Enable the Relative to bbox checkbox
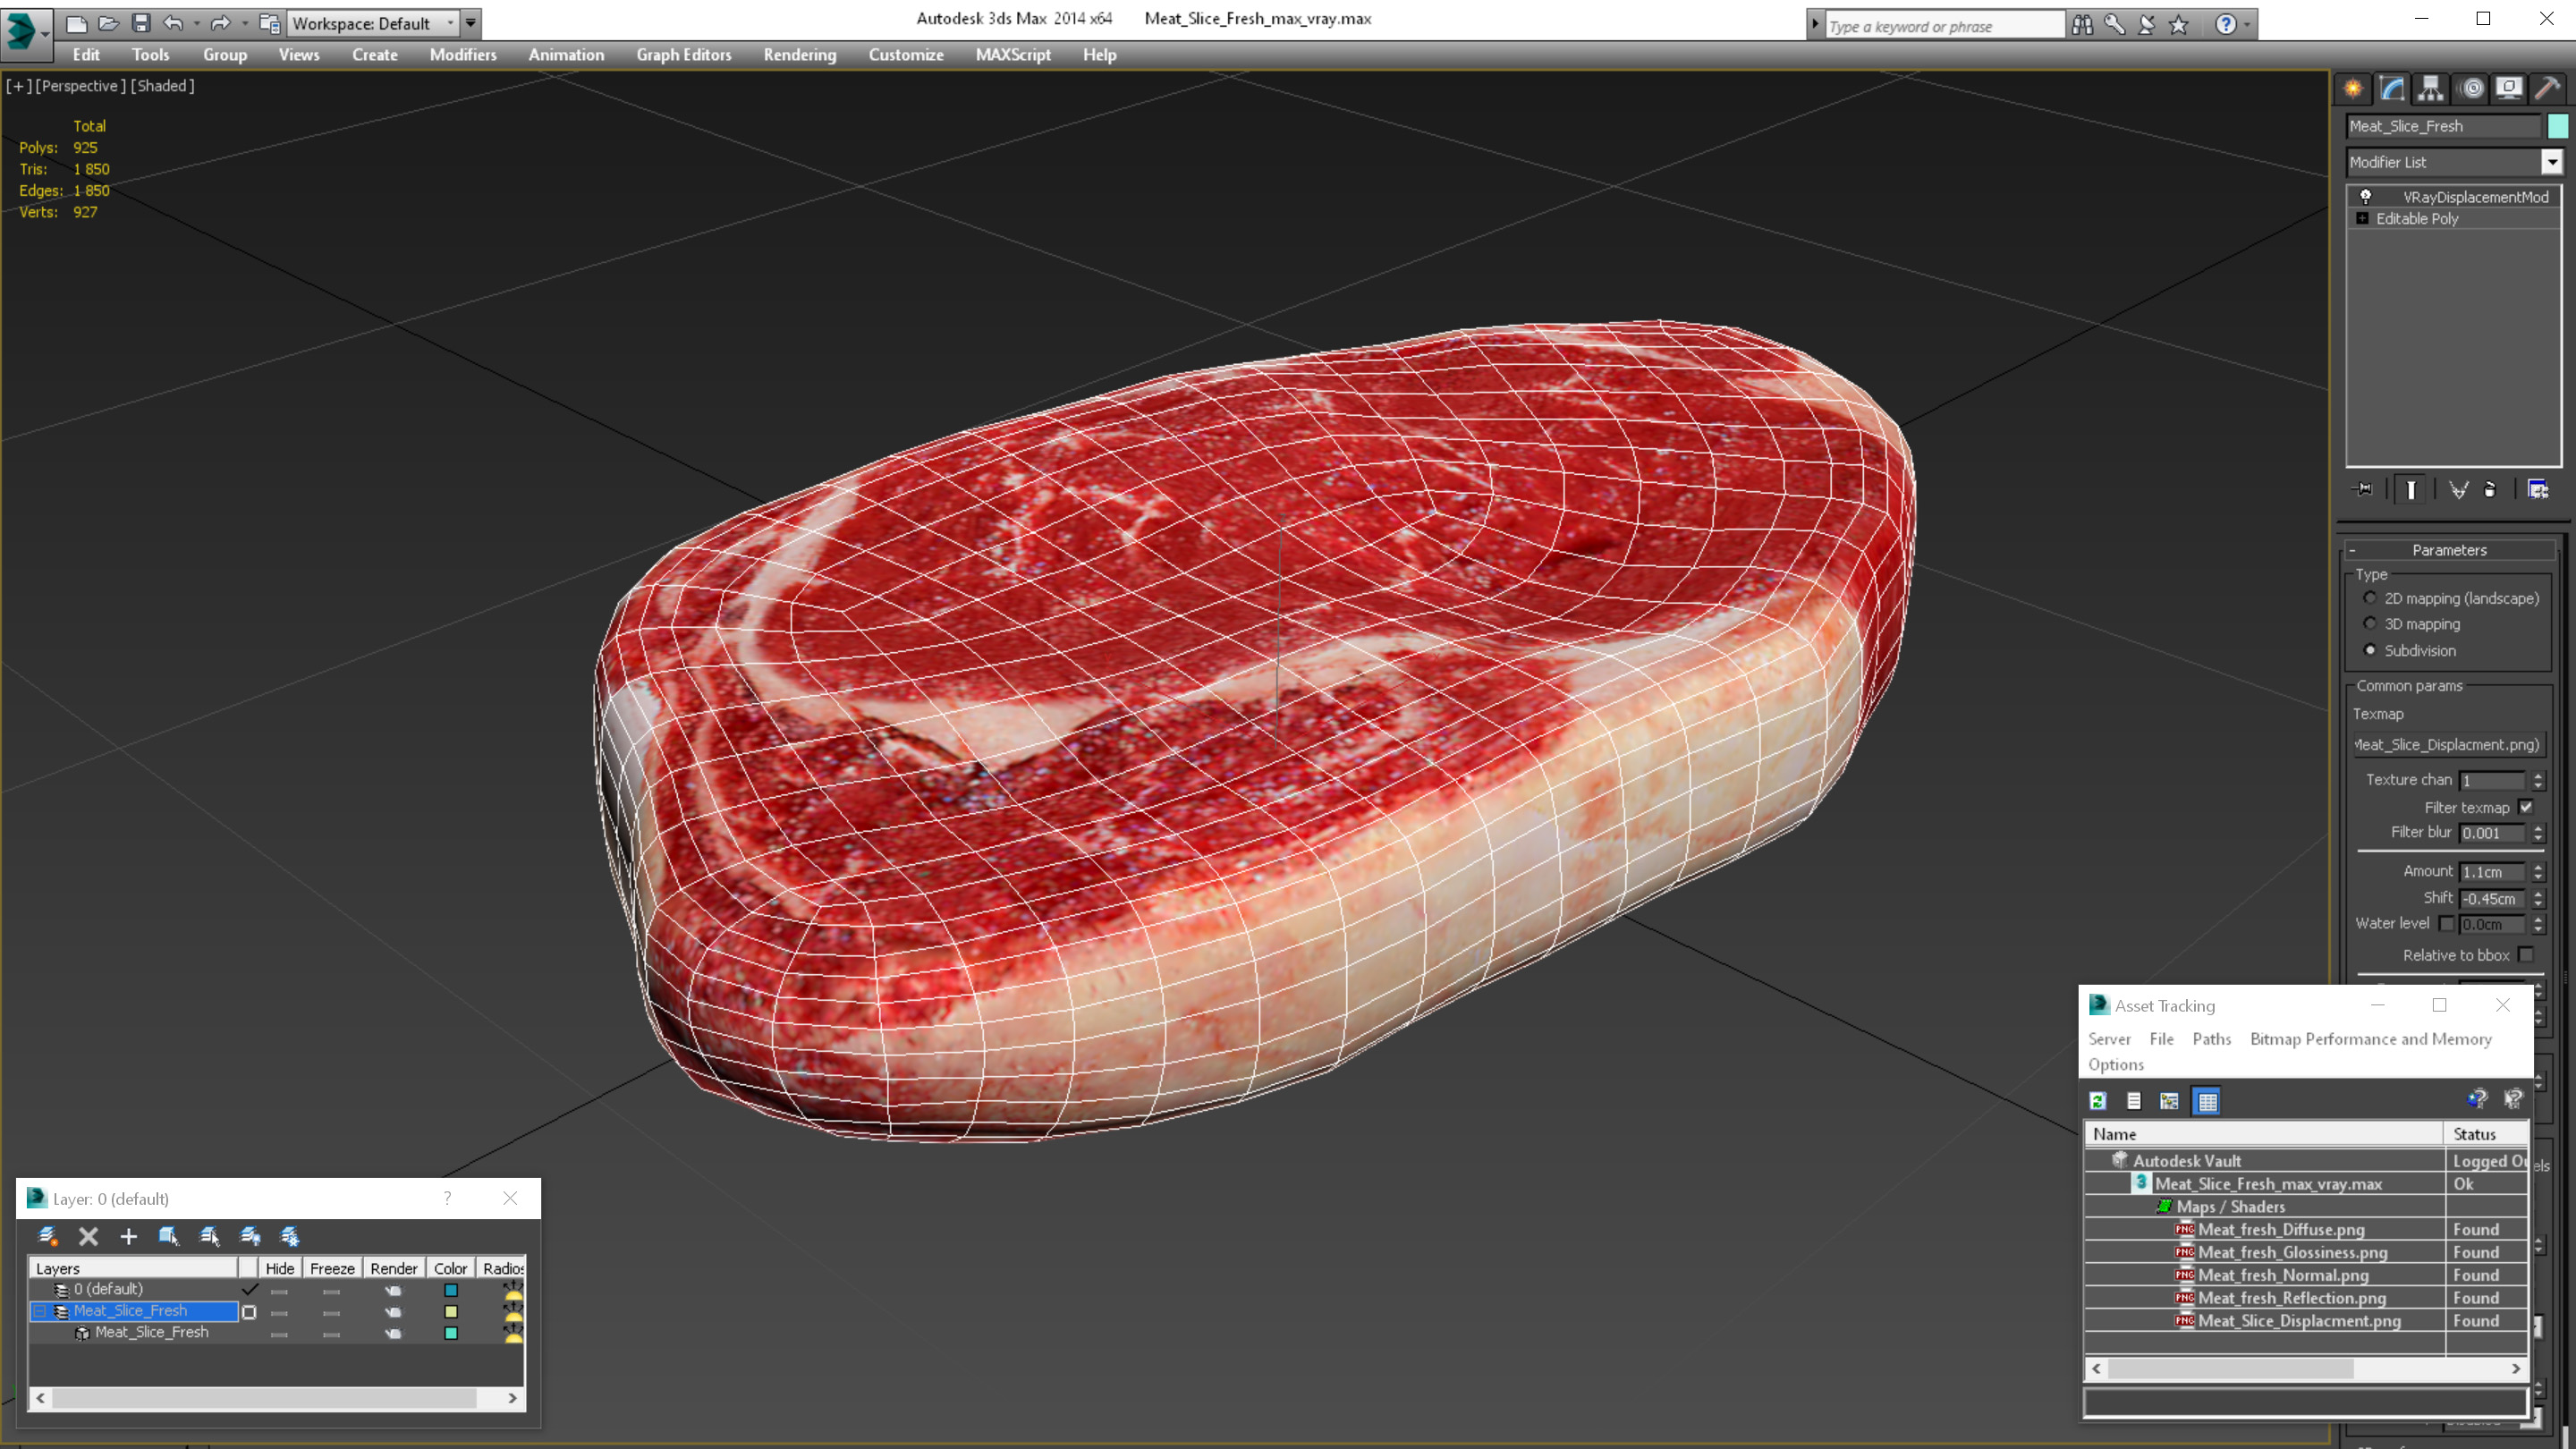 click(2526, 955)
